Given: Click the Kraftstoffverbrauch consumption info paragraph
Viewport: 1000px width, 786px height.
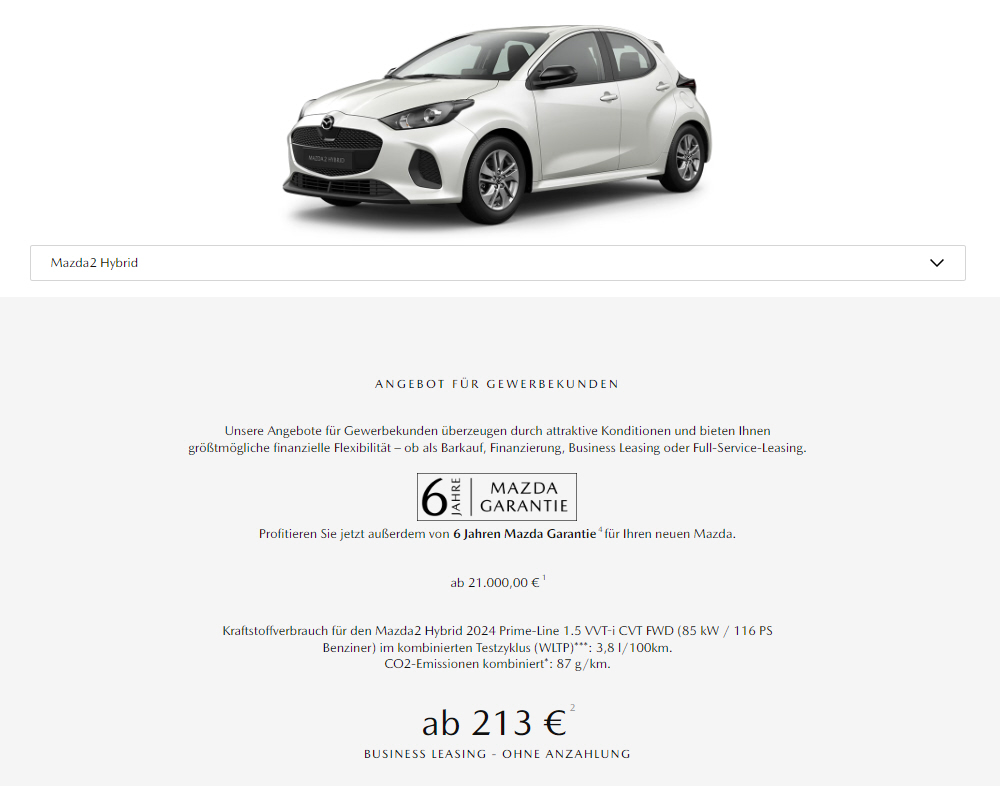Looking at the screenshot, I should pyautogui.click(x=497, y=647).
